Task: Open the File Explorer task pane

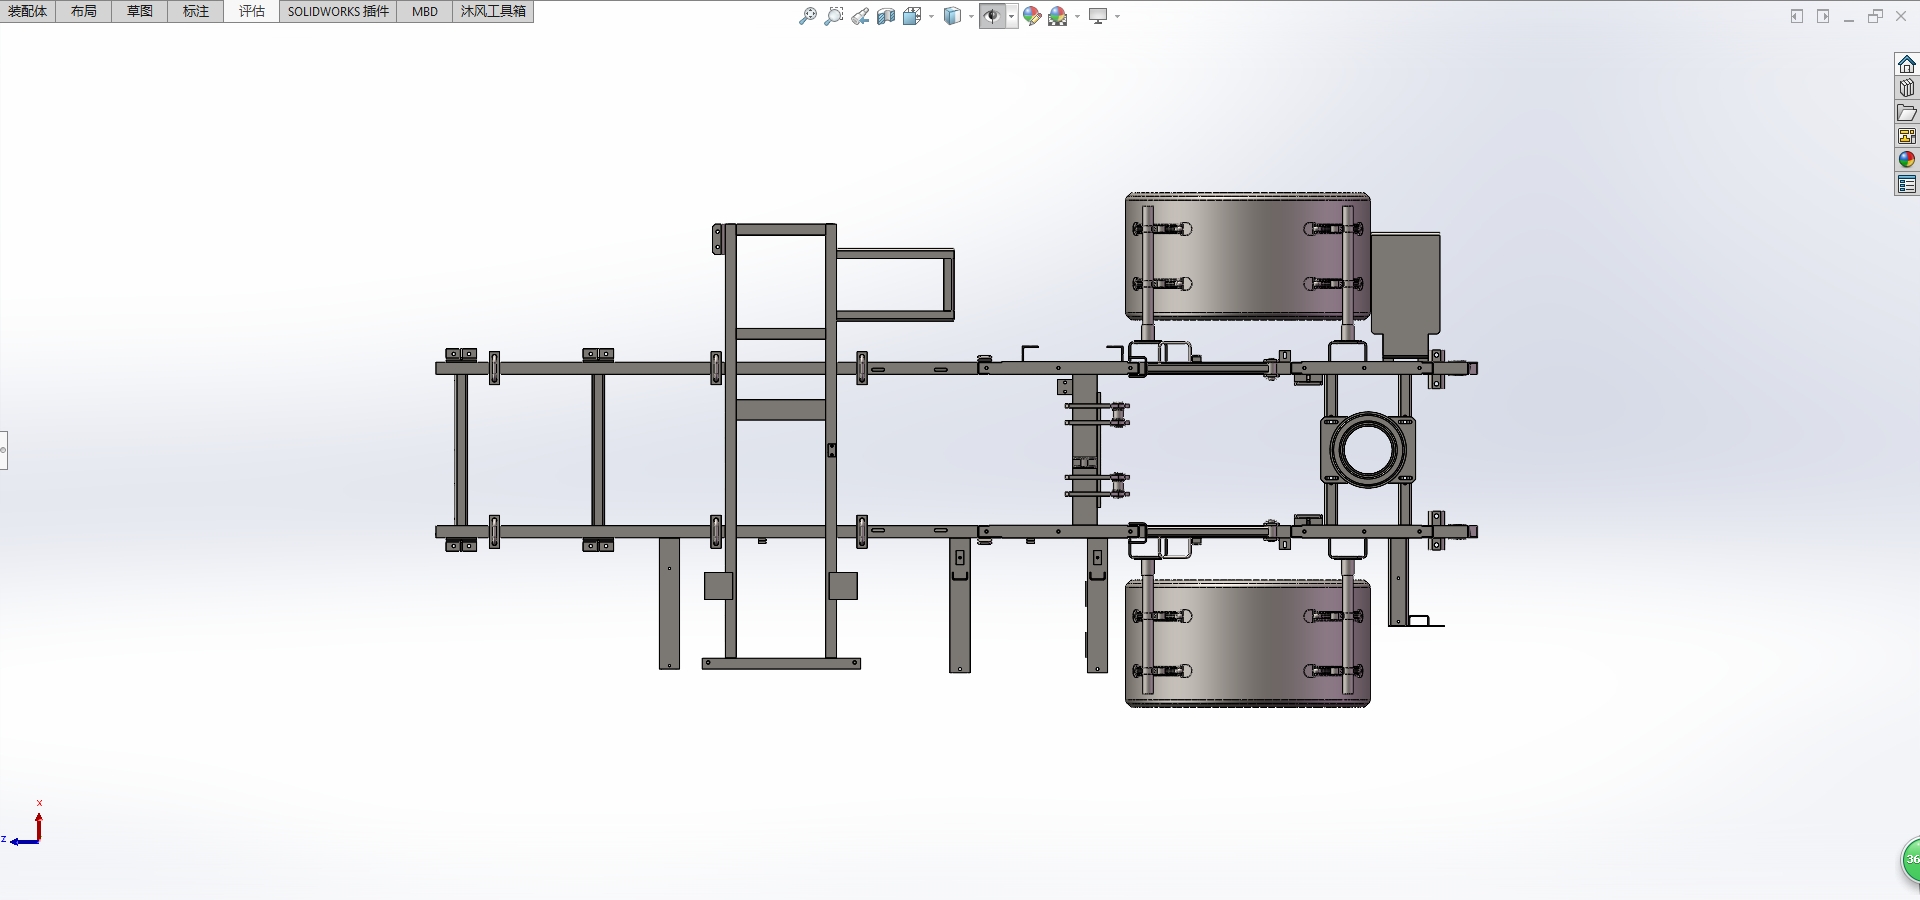Action: tap(1907, 112)
